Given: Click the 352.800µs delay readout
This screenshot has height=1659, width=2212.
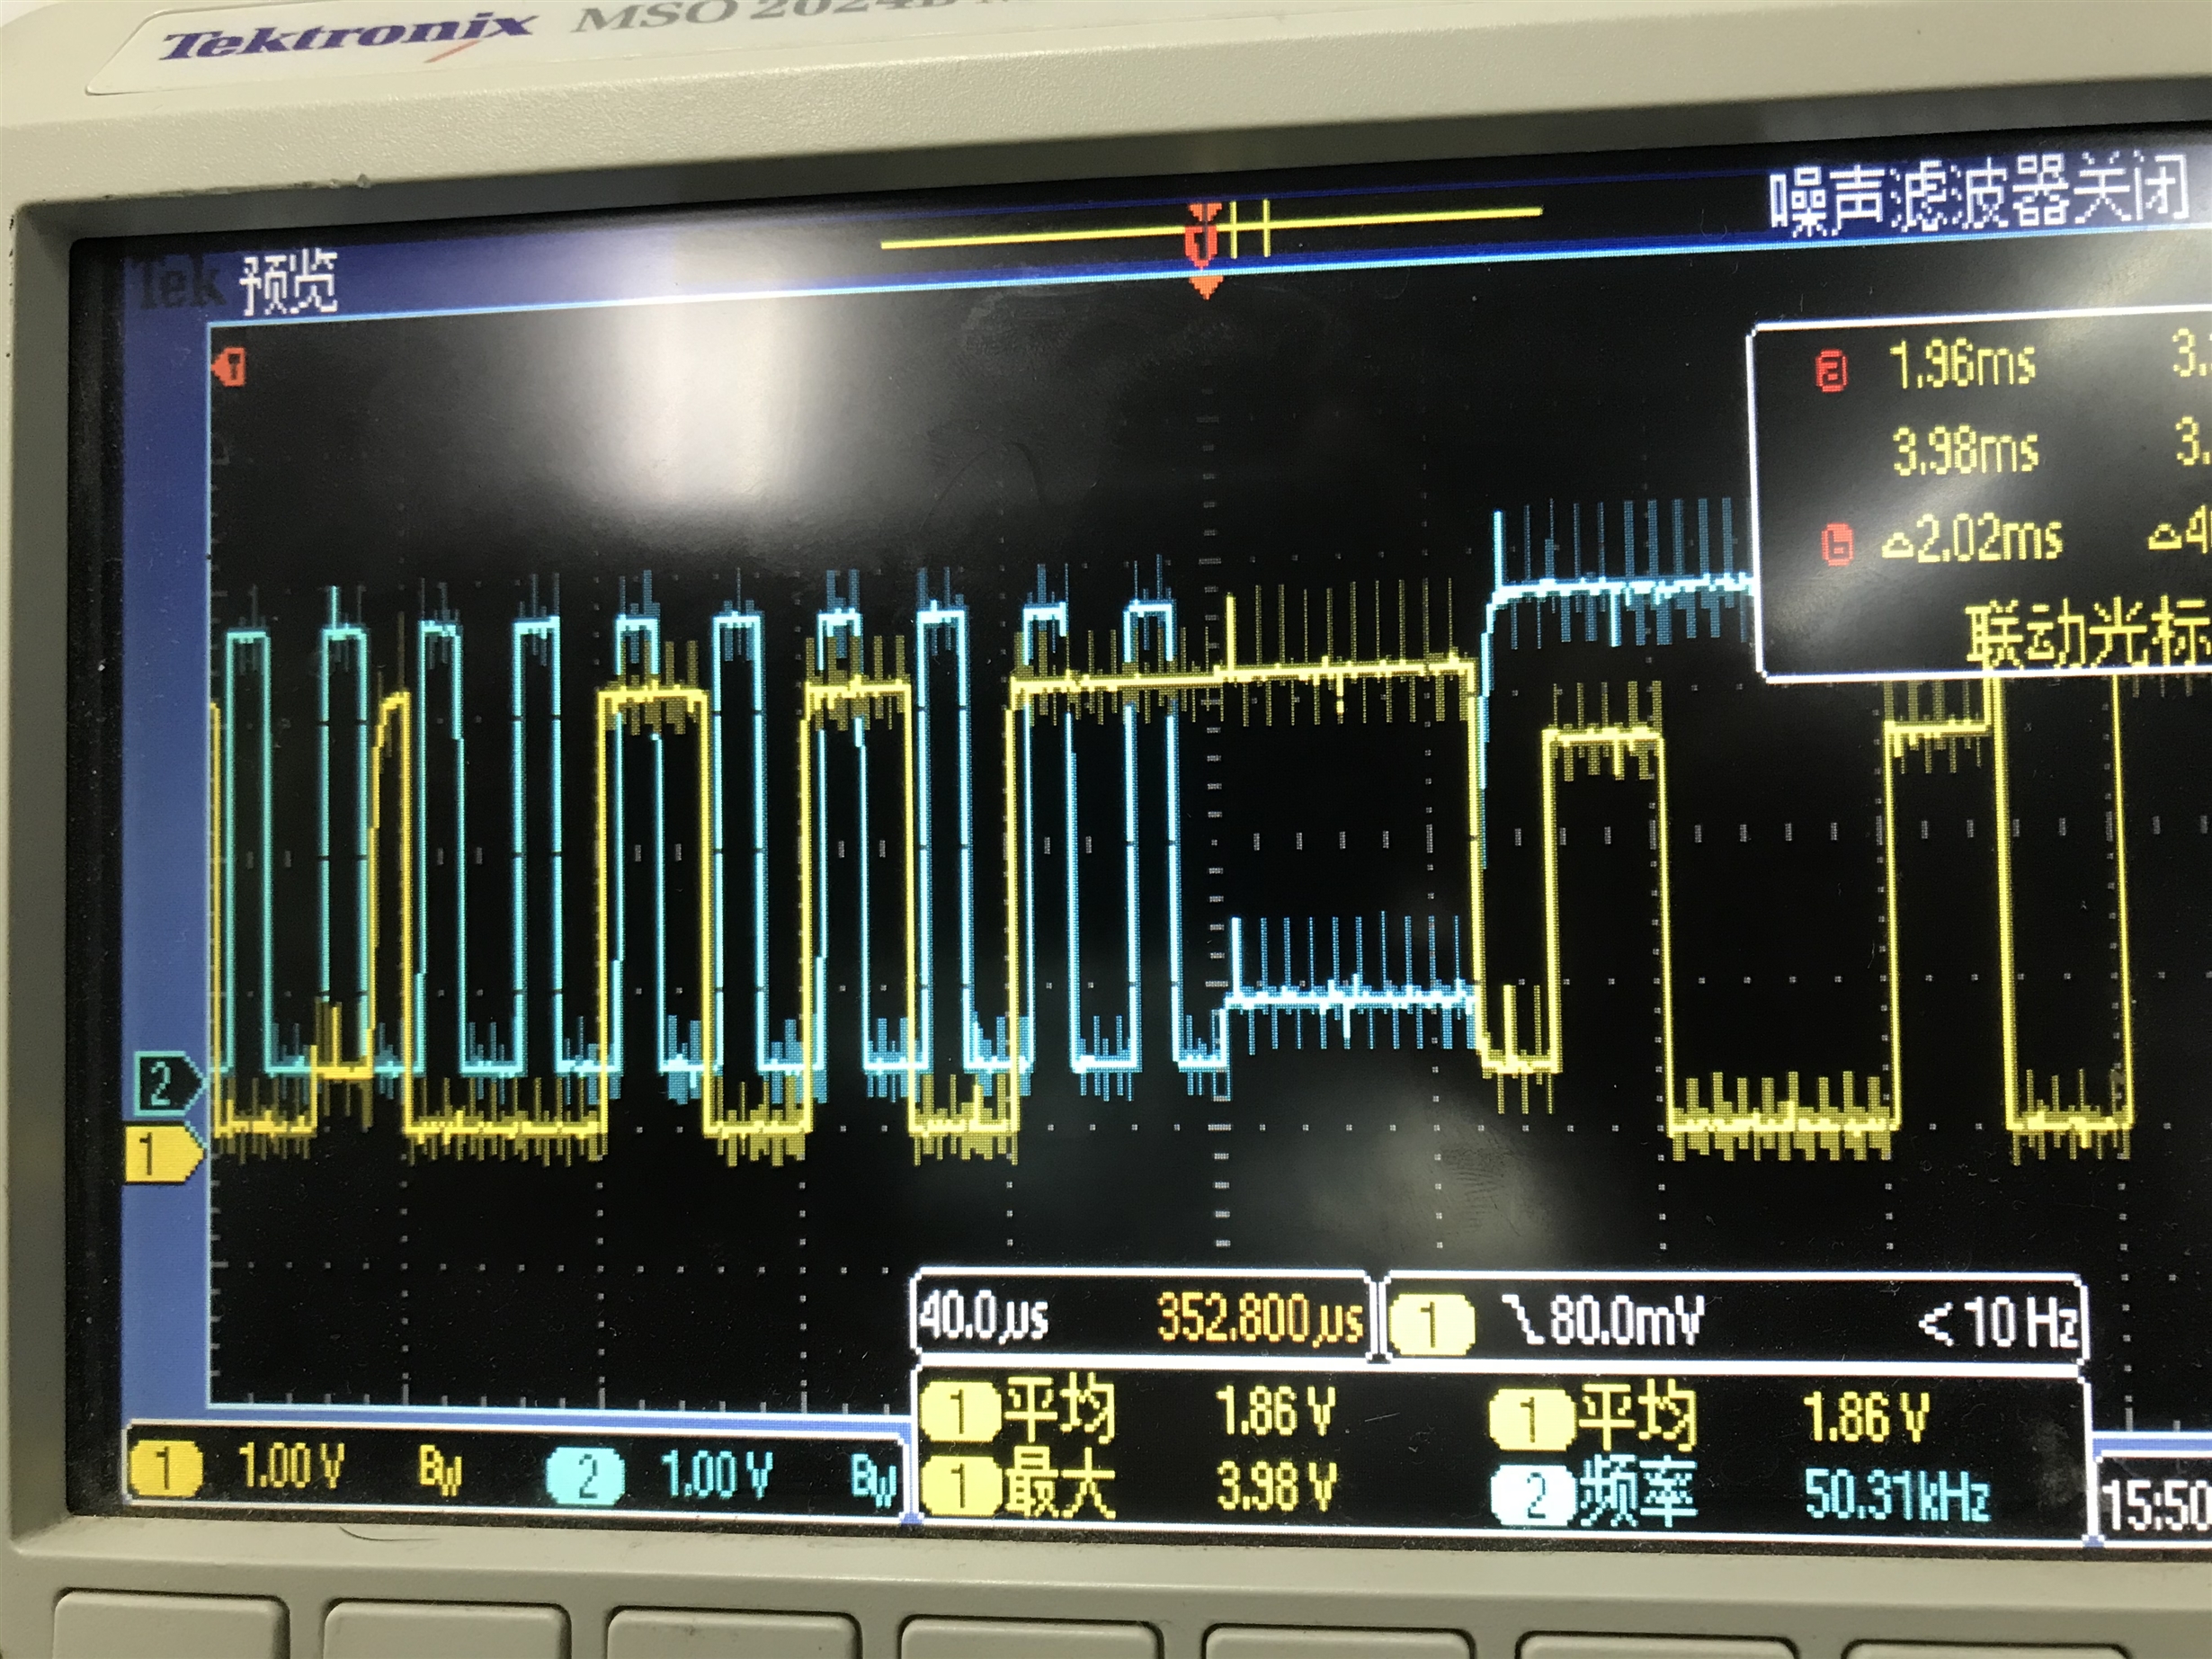Looking at the screenshot, I should (1260, 1317).
